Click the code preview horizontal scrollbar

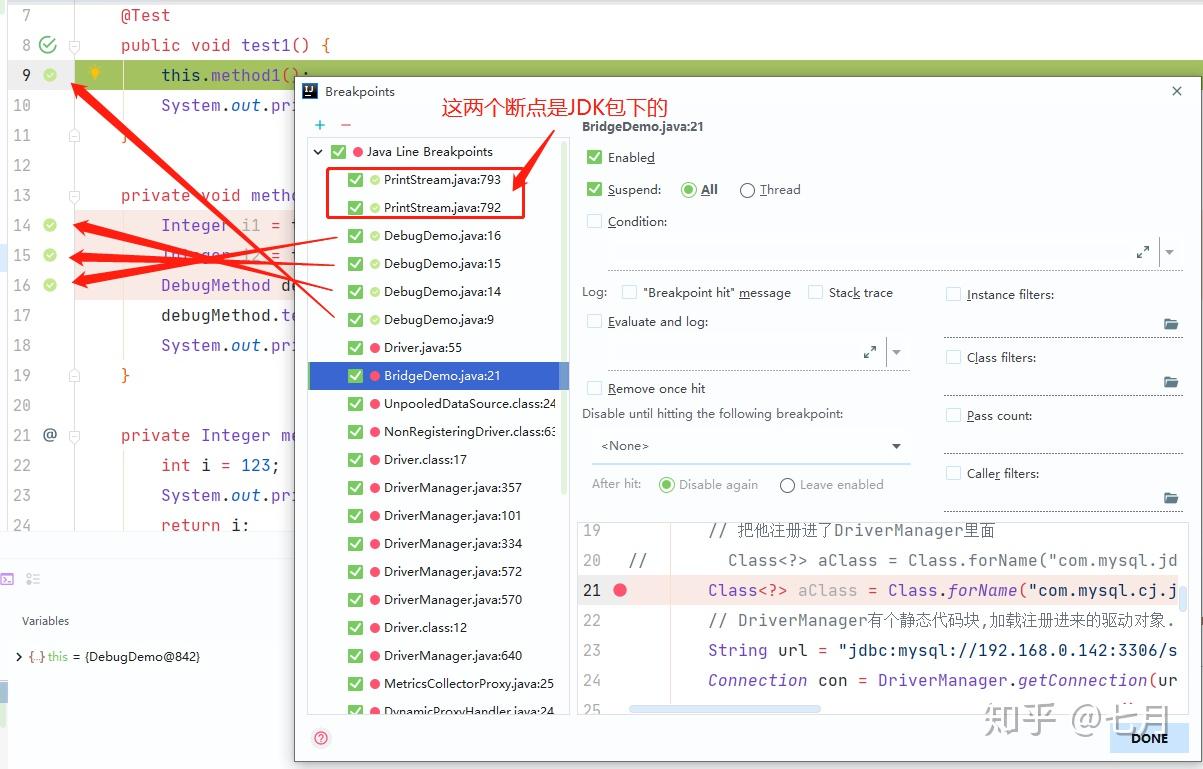click(x=725, y=709)
